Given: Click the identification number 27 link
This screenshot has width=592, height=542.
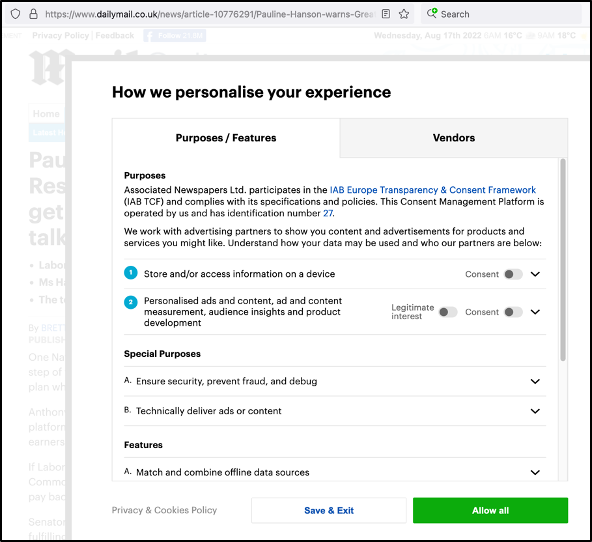Looking at the screenshot, I should coord(328,214).
